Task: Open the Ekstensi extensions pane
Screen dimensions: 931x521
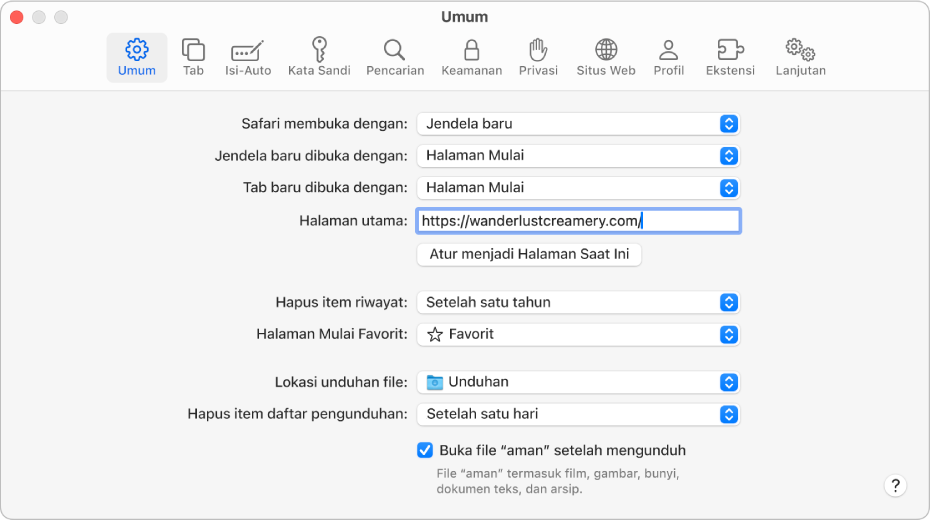Action: click(730, 57)
